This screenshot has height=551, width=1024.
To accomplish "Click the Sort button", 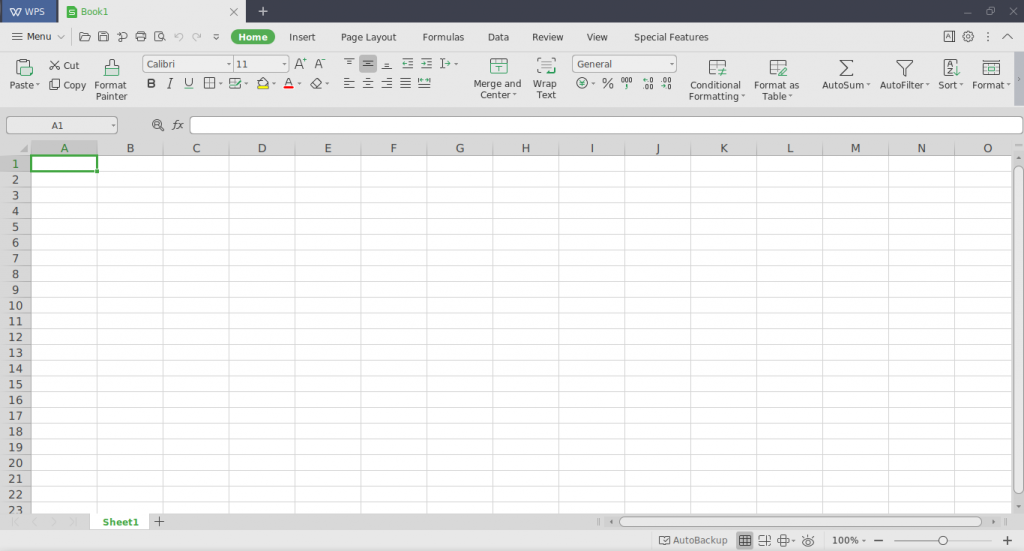I will (951, 75).
